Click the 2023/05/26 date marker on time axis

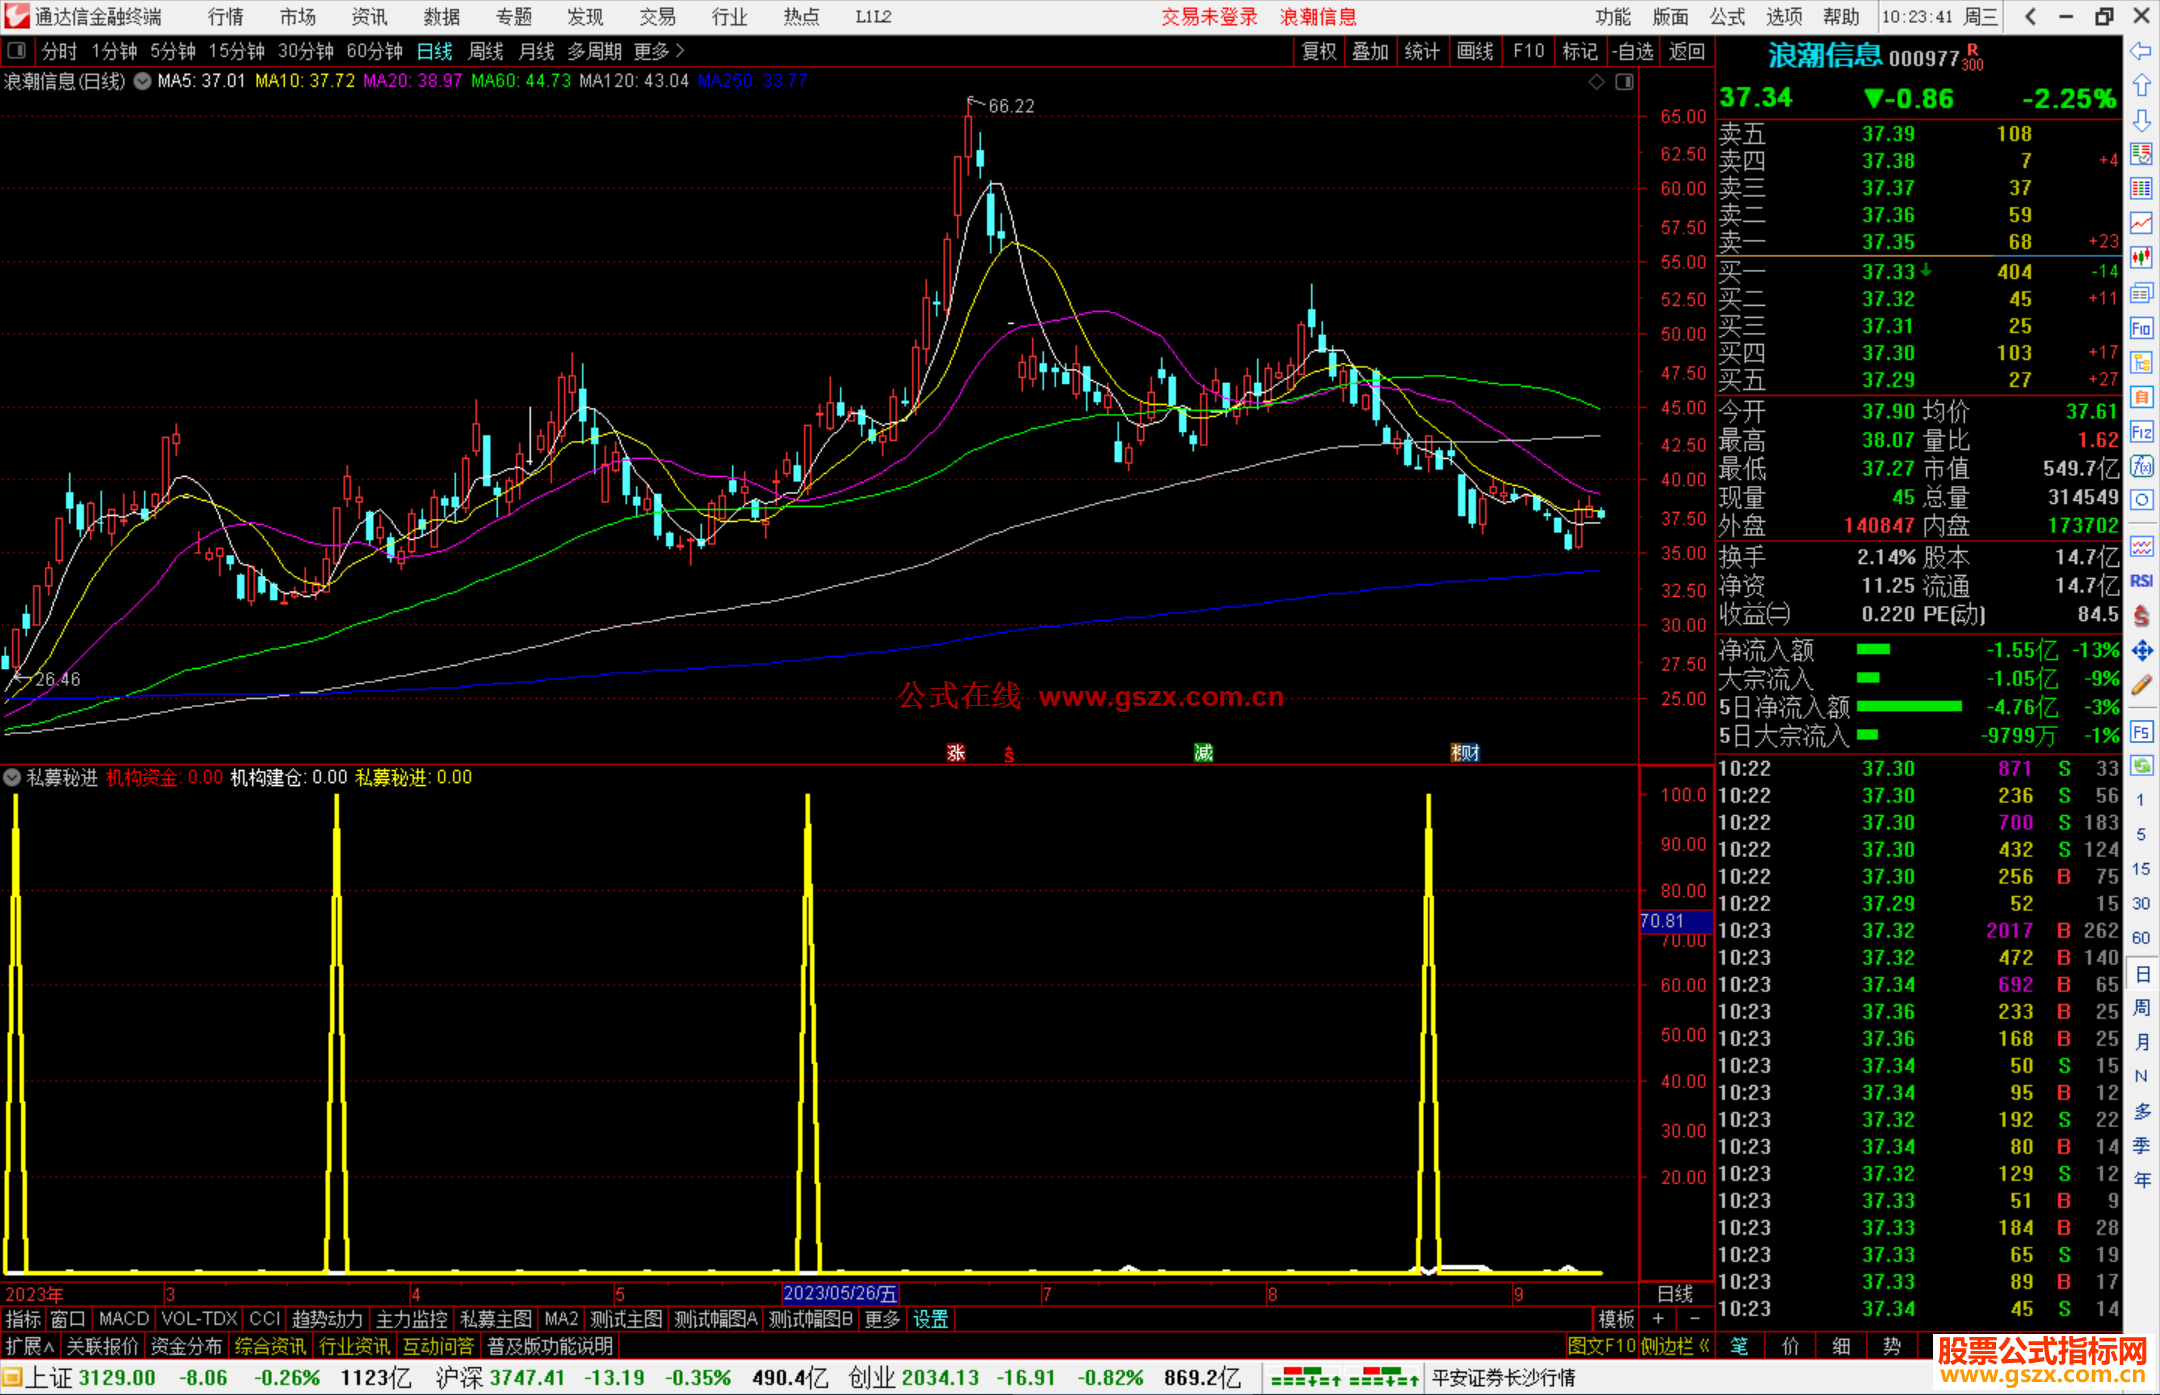click(x=840, y=1294)
